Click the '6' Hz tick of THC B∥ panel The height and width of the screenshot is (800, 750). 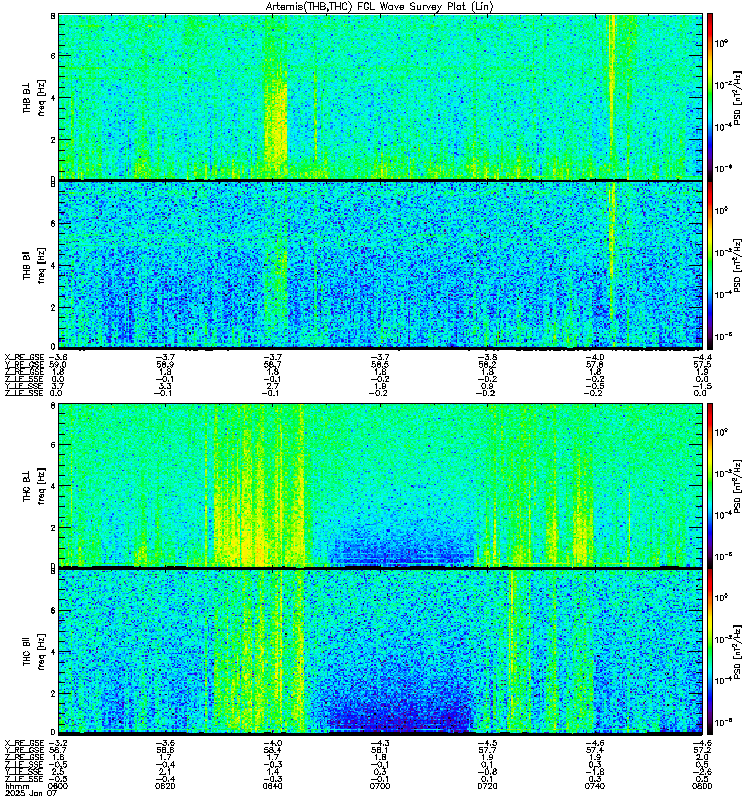coord(53,610)
